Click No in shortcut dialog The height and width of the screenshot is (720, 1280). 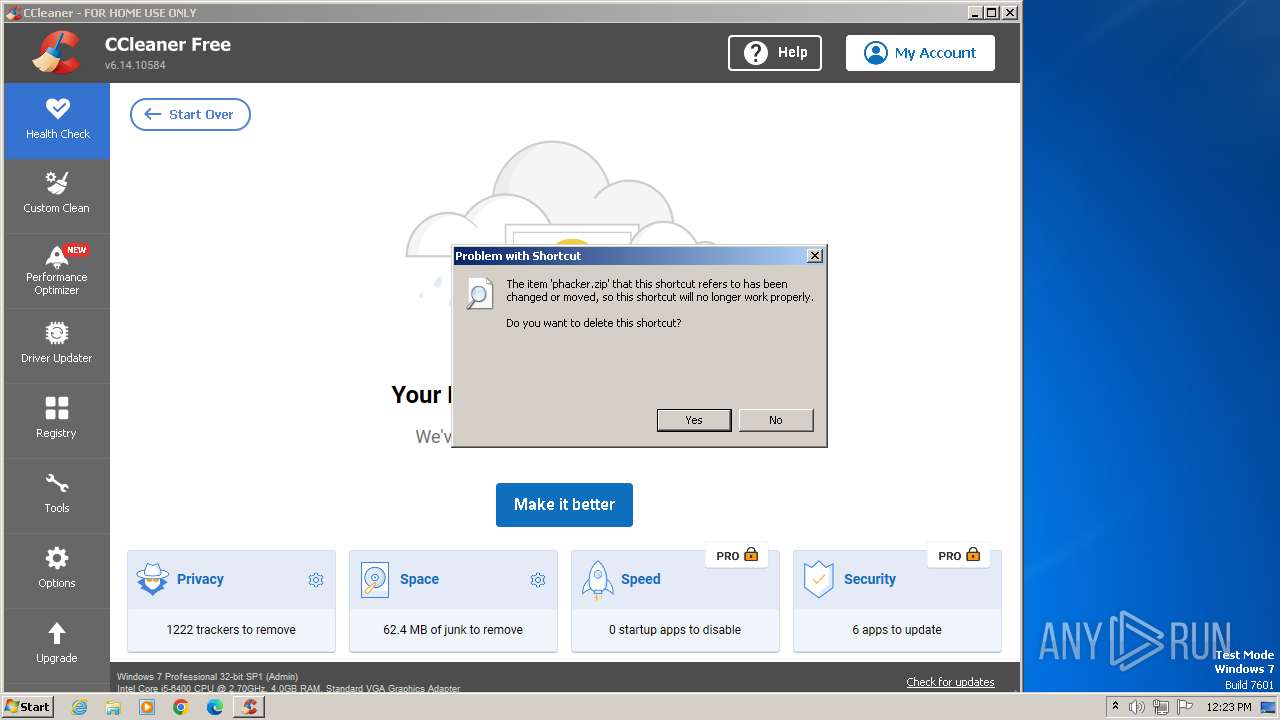(x=776, y=420)
